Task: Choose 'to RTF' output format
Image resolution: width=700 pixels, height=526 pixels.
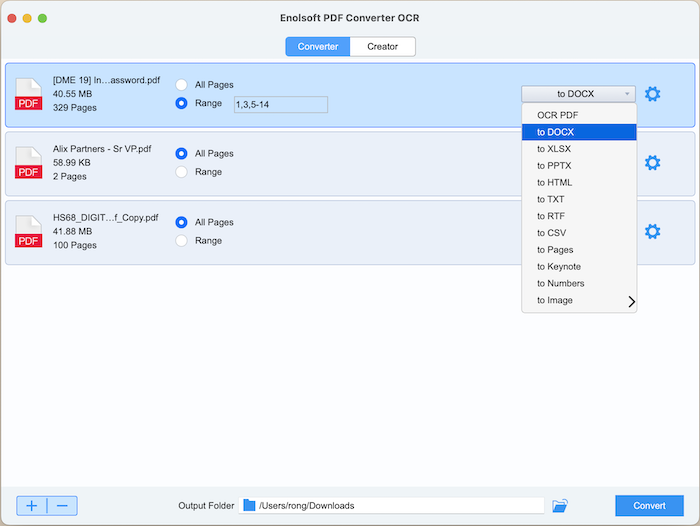Action: 579,216
